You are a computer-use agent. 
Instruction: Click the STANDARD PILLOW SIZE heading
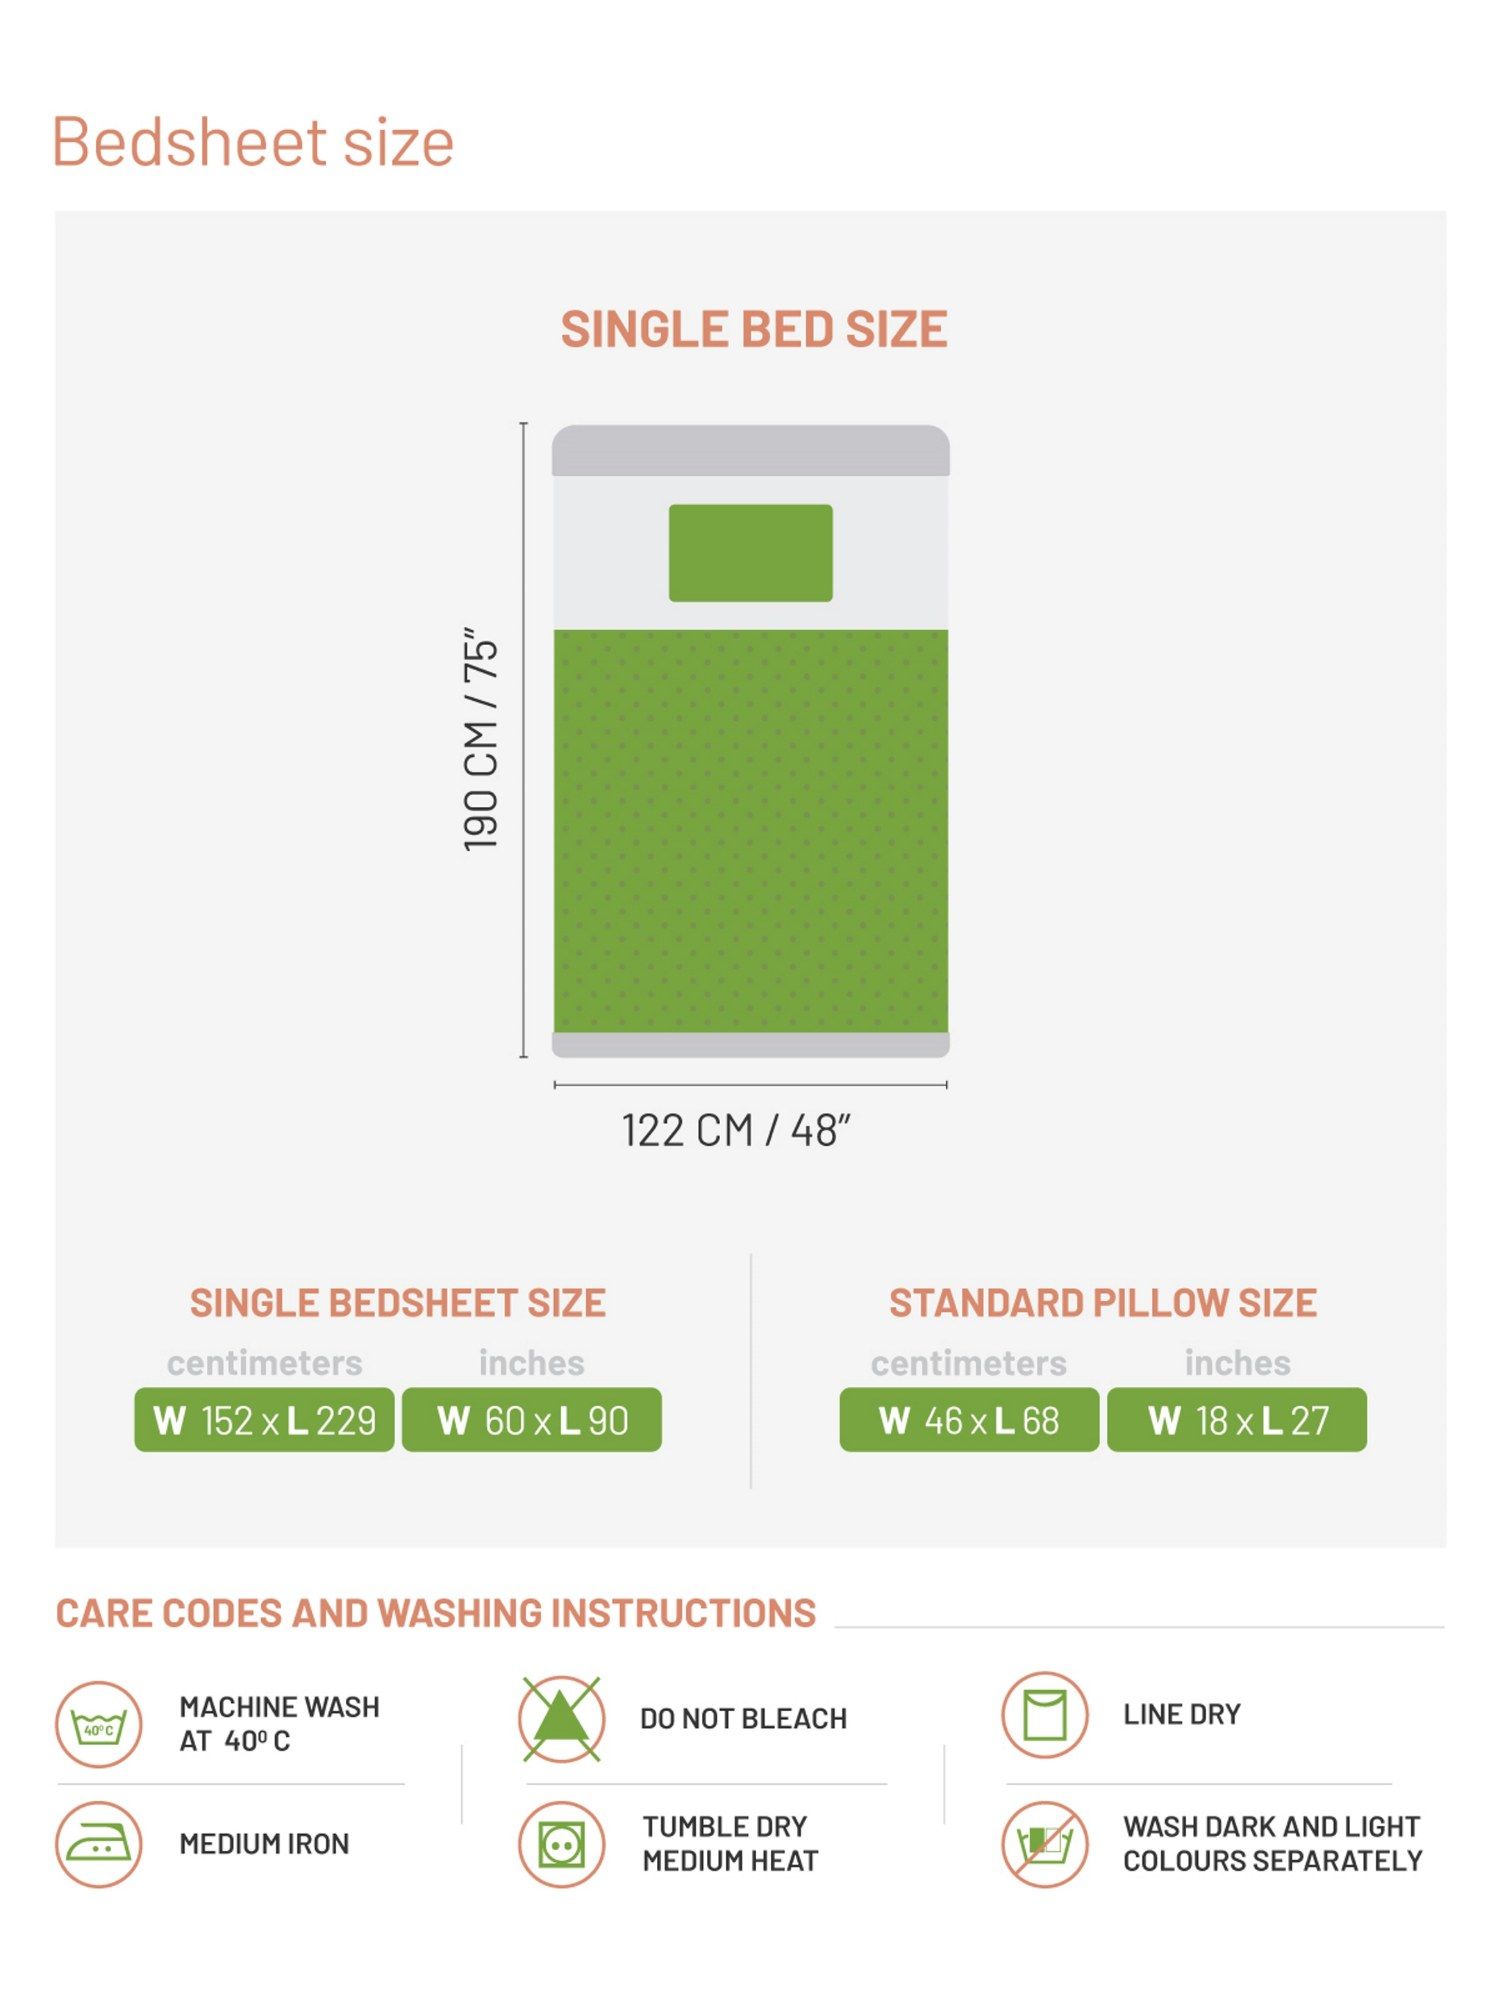click(x=1103, y=1303)
